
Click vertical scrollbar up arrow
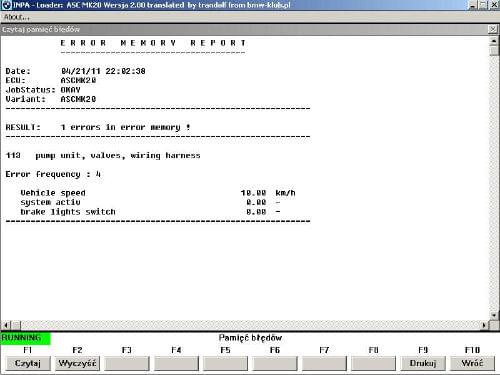pos(494,41)
